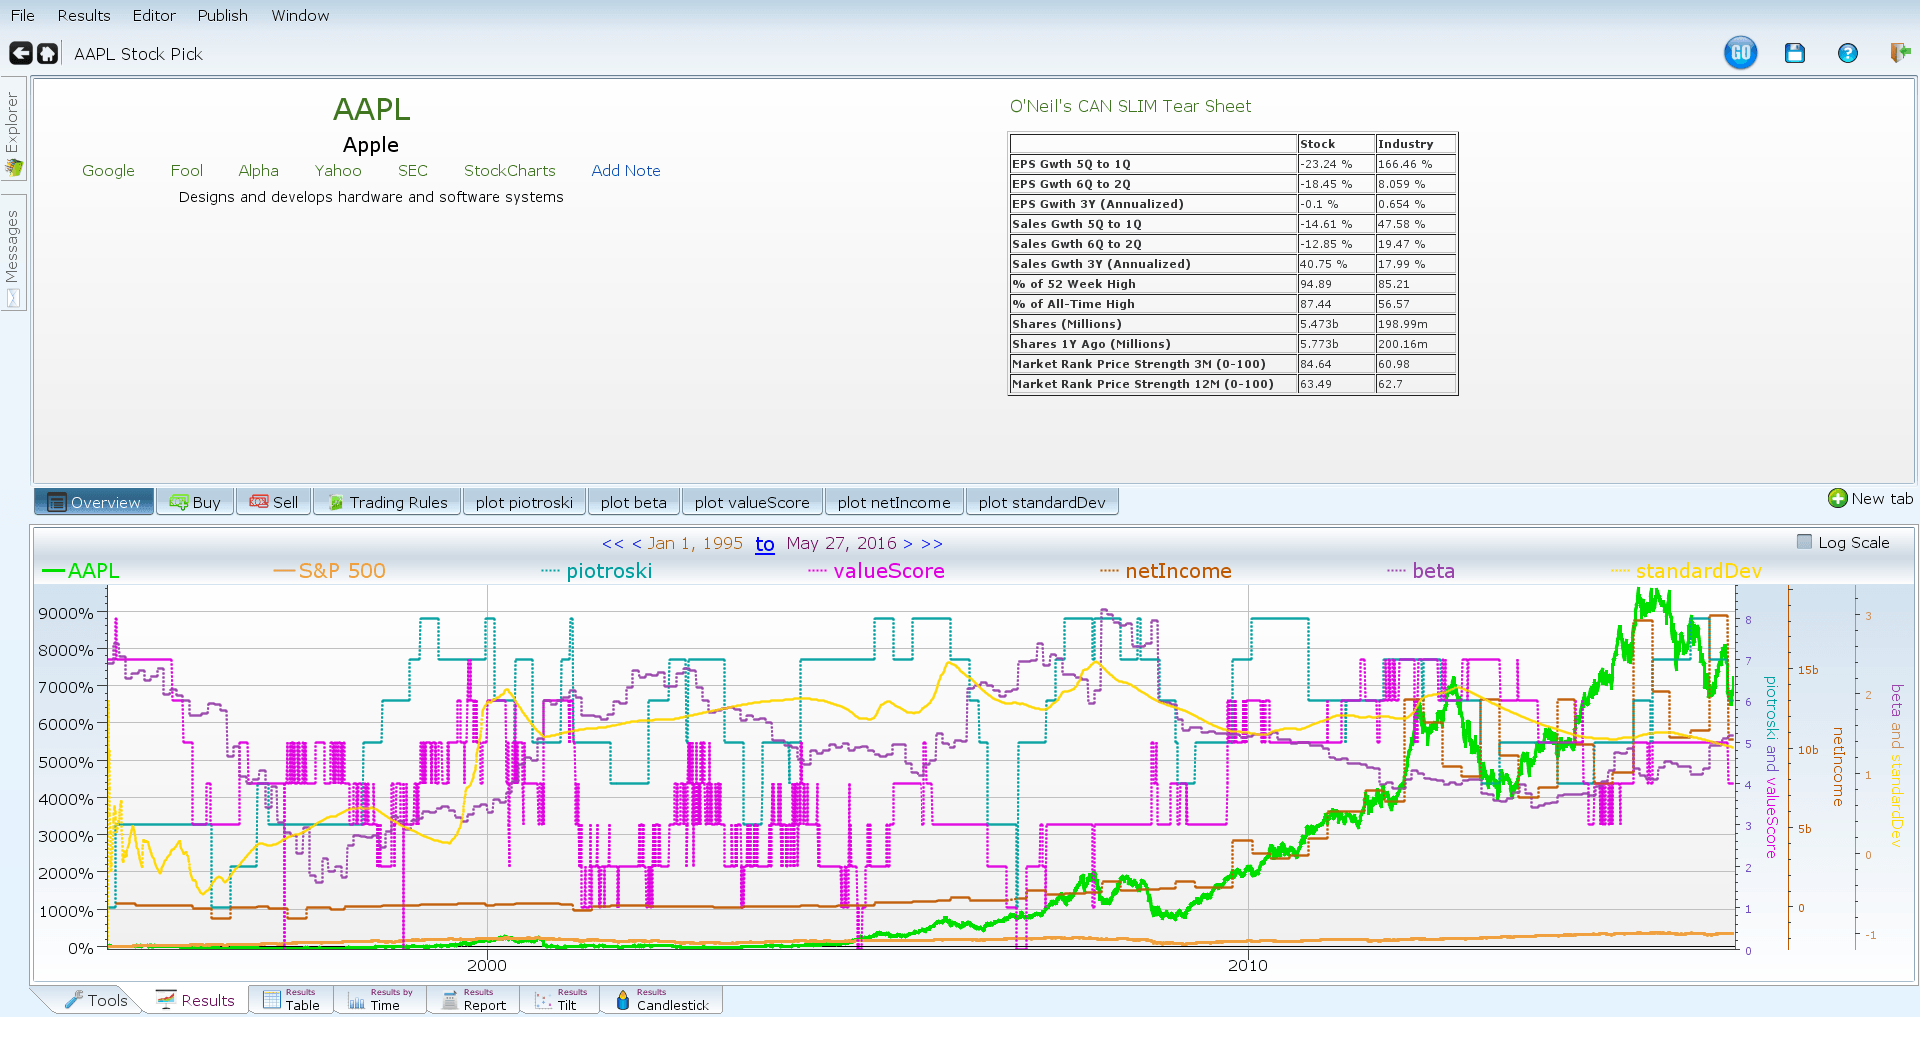1920x1039 pixels.
Task: Save using the floppy disk icon
Action: [1794, 54]
